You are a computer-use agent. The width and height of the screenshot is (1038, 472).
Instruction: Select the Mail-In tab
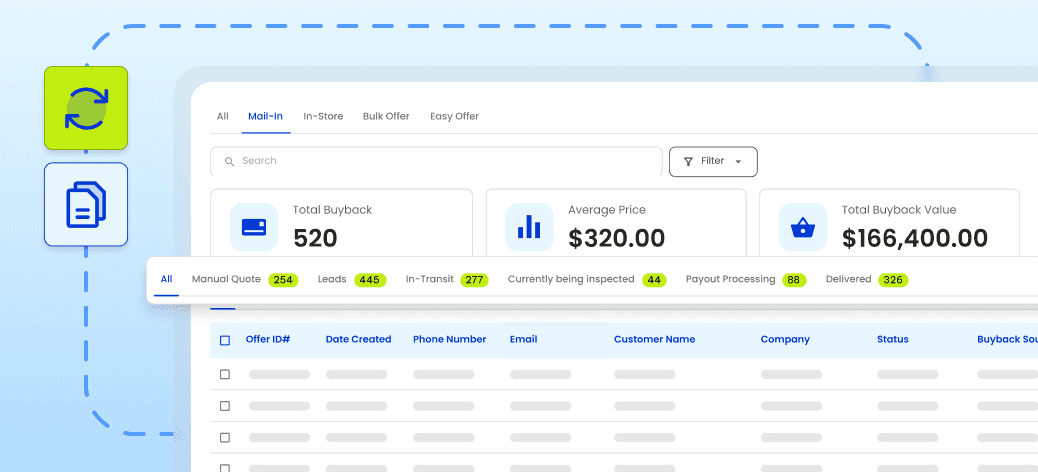point(265,117)
